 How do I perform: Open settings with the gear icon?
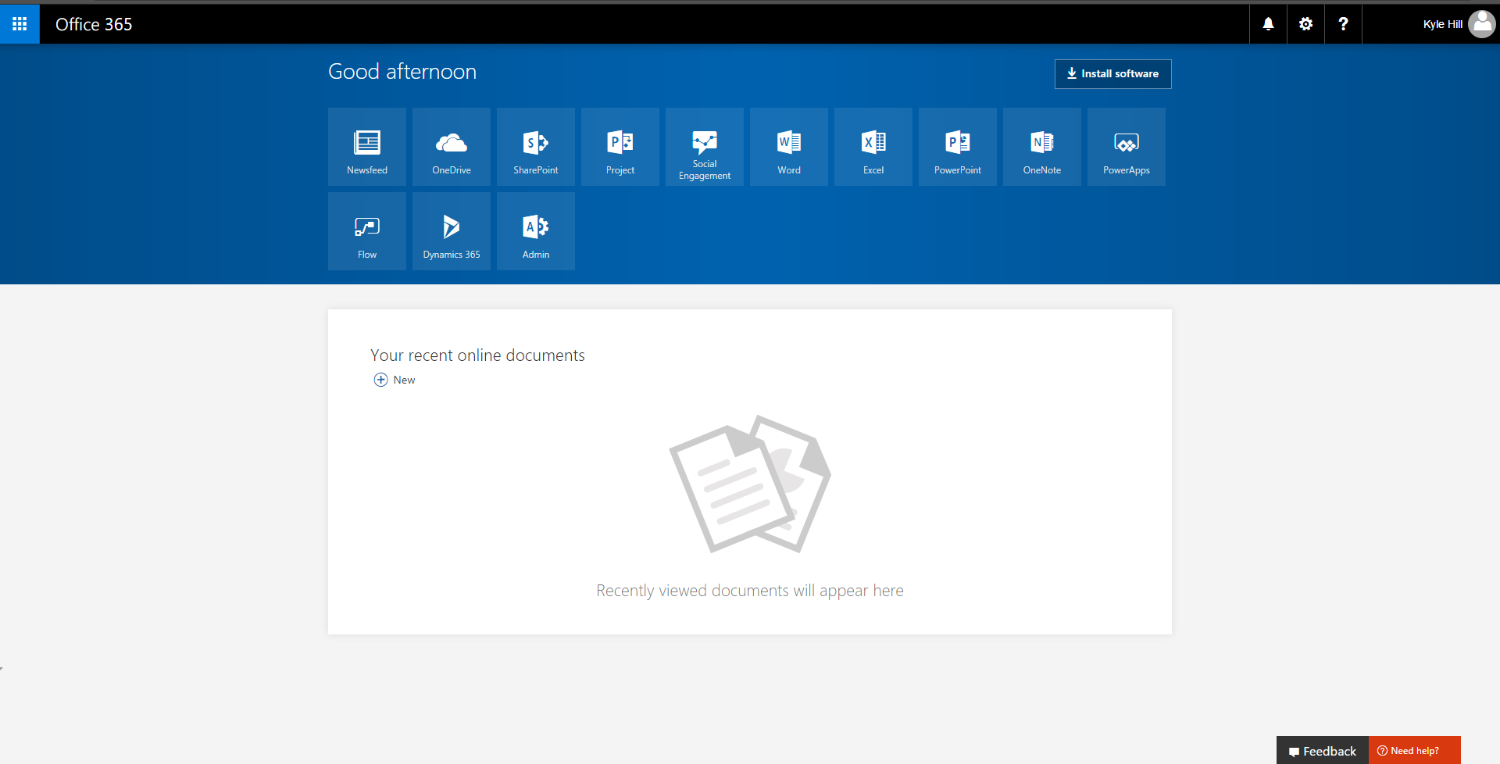click(x=1306, y=24)
